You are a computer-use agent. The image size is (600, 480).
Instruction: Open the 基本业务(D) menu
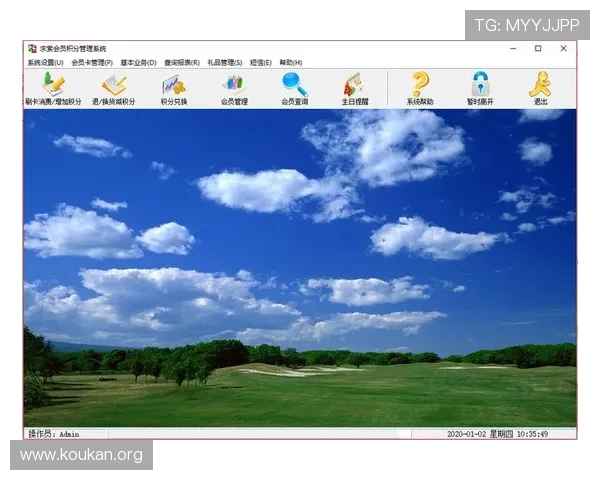pos(139,62)
